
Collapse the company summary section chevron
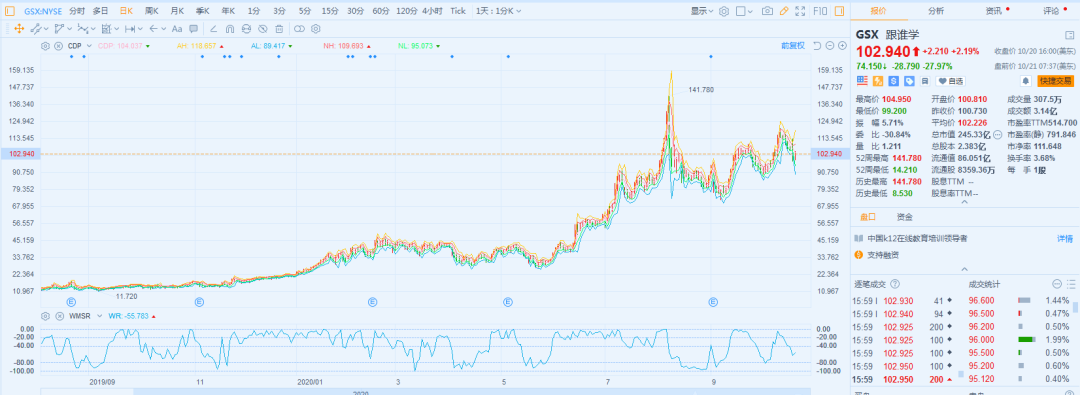(x=964, y=269)
